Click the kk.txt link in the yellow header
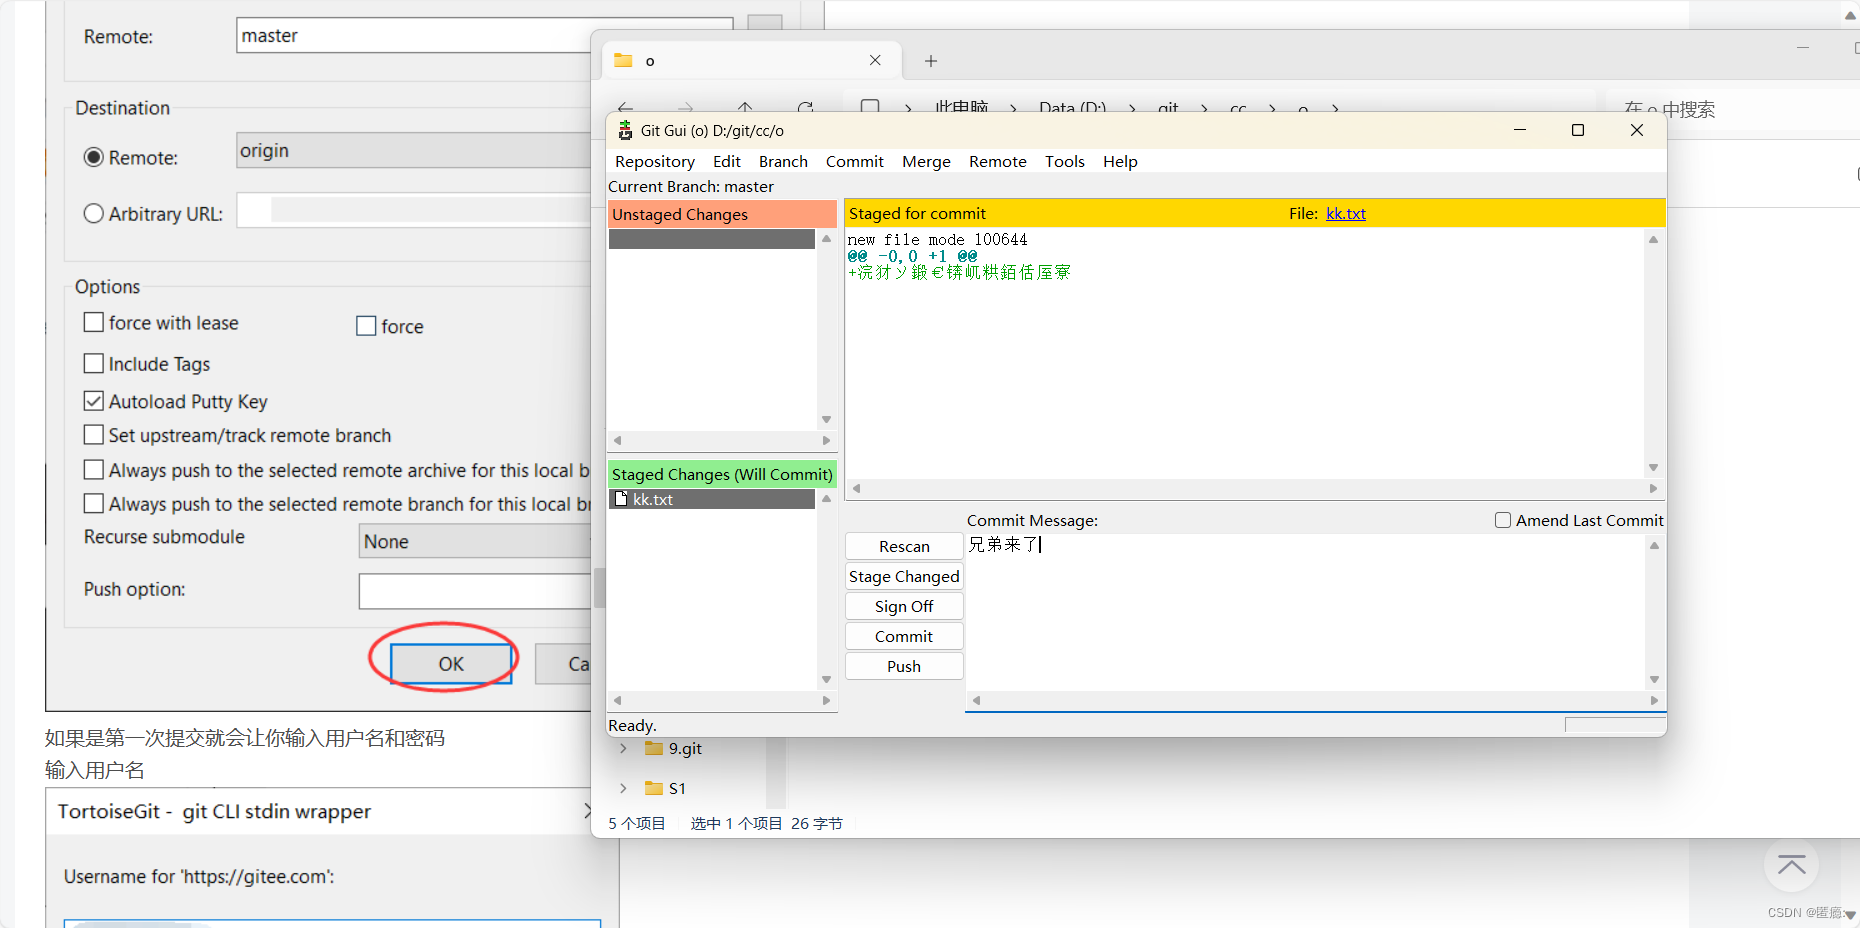 [1345, 213]
